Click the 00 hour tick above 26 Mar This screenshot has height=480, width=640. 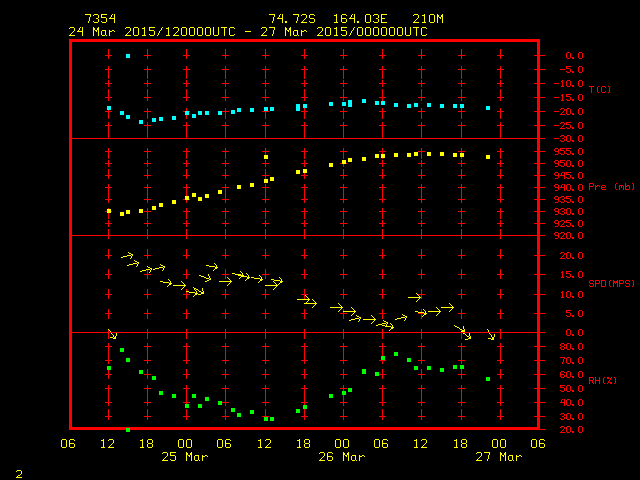click(342, 444)
